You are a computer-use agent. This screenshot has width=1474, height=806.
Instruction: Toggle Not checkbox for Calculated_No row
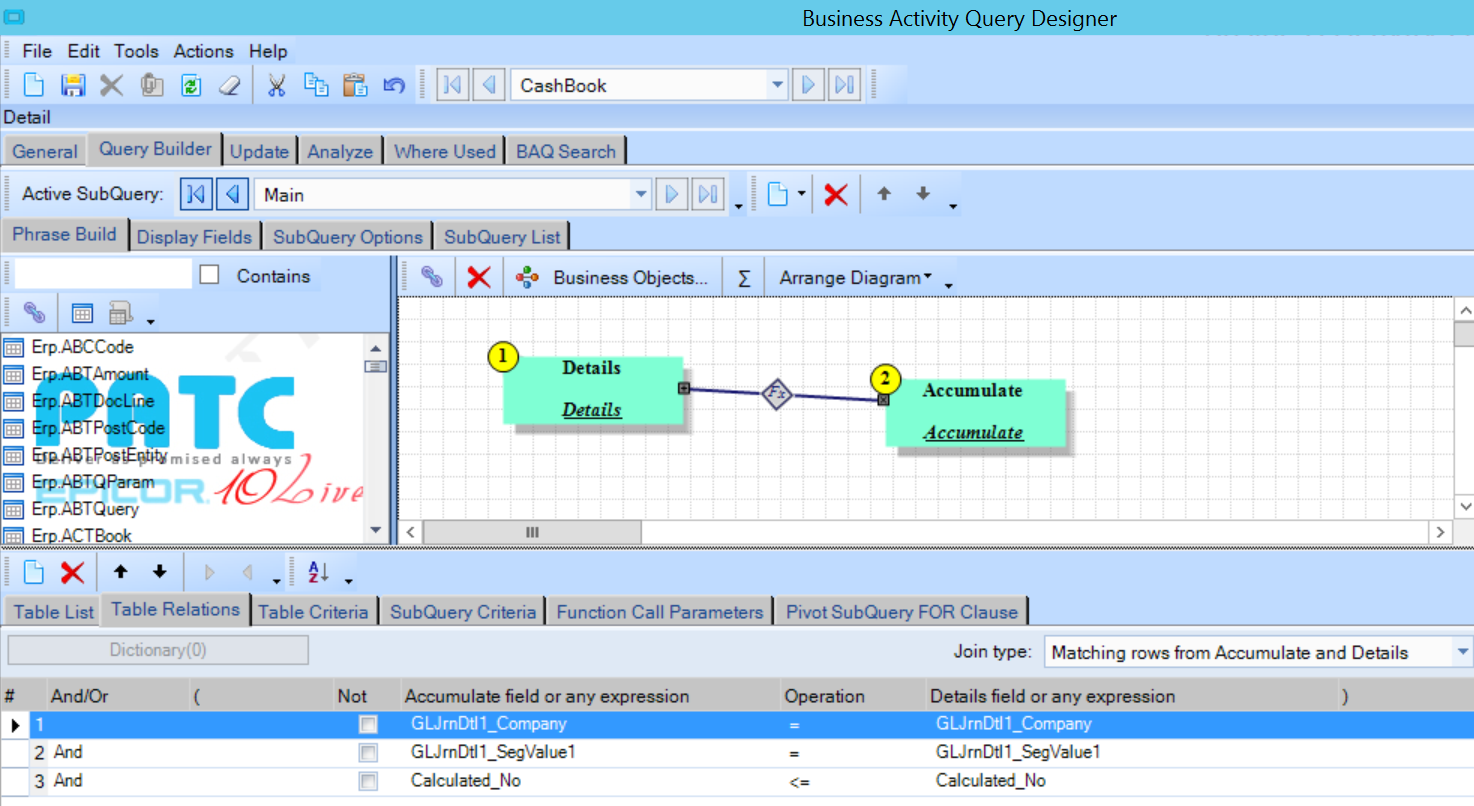click(368, 781)
